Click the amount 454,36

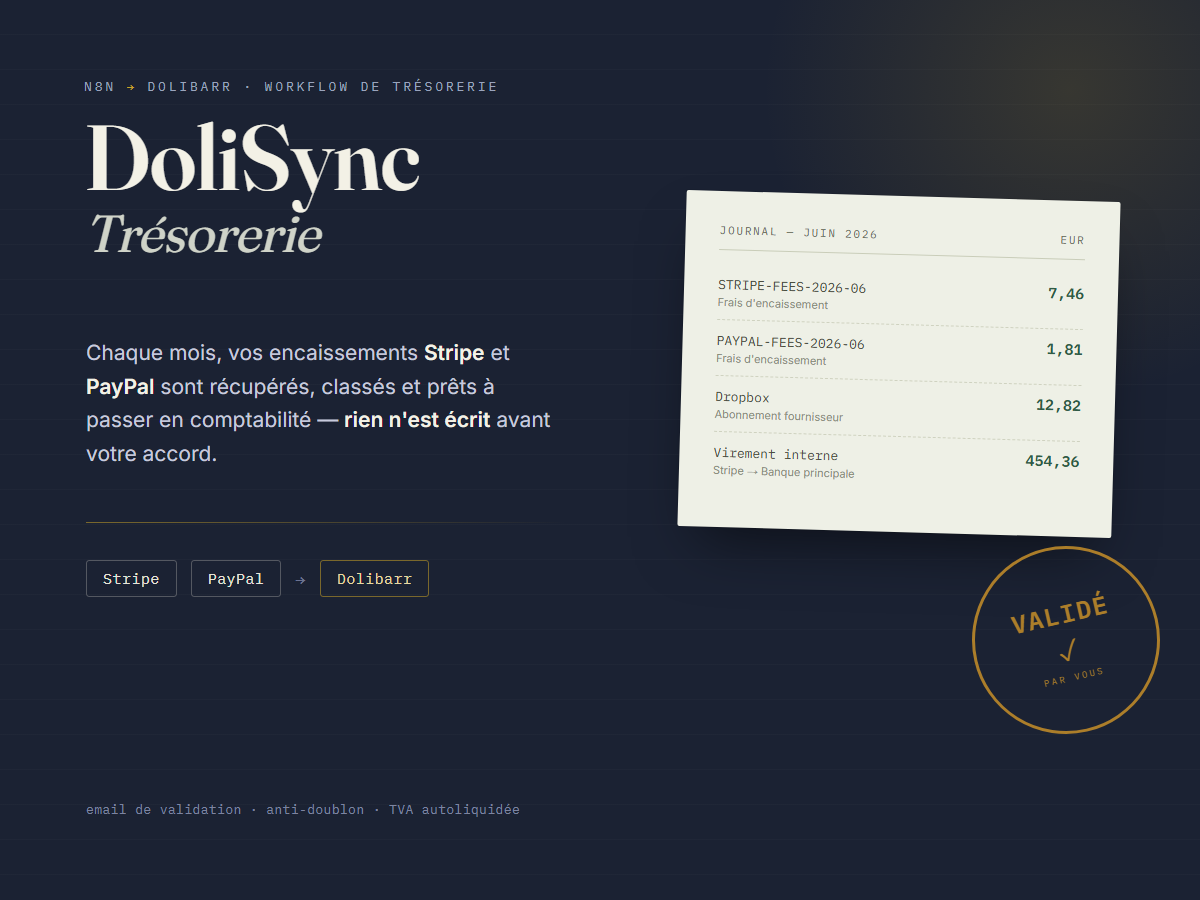1052,461
